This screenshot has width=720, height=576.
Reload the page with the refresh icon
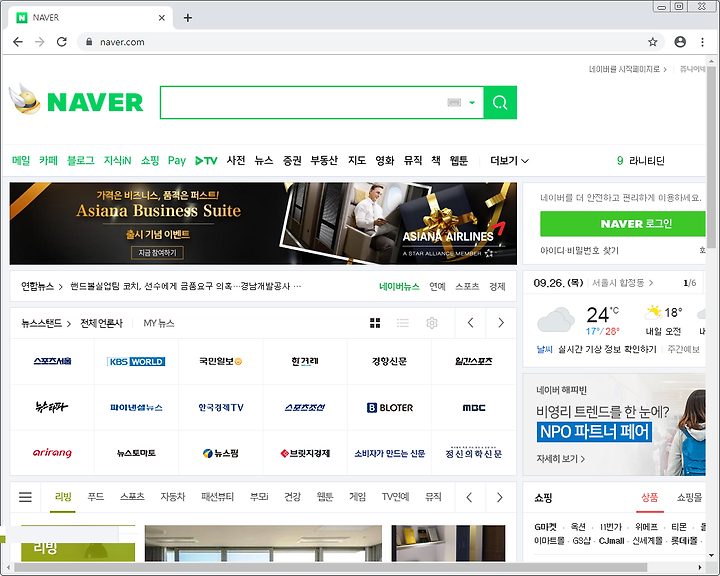[62, 42]
